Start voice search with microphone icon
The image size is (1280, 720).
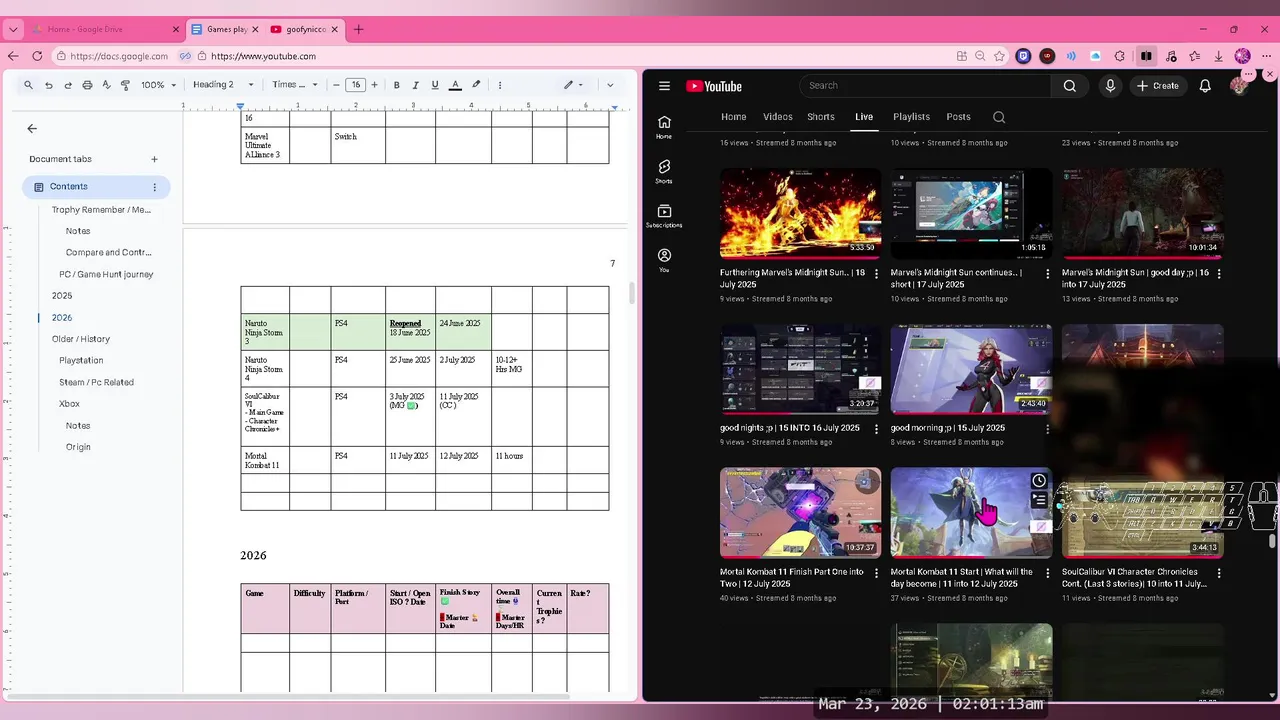[1110, 86]
